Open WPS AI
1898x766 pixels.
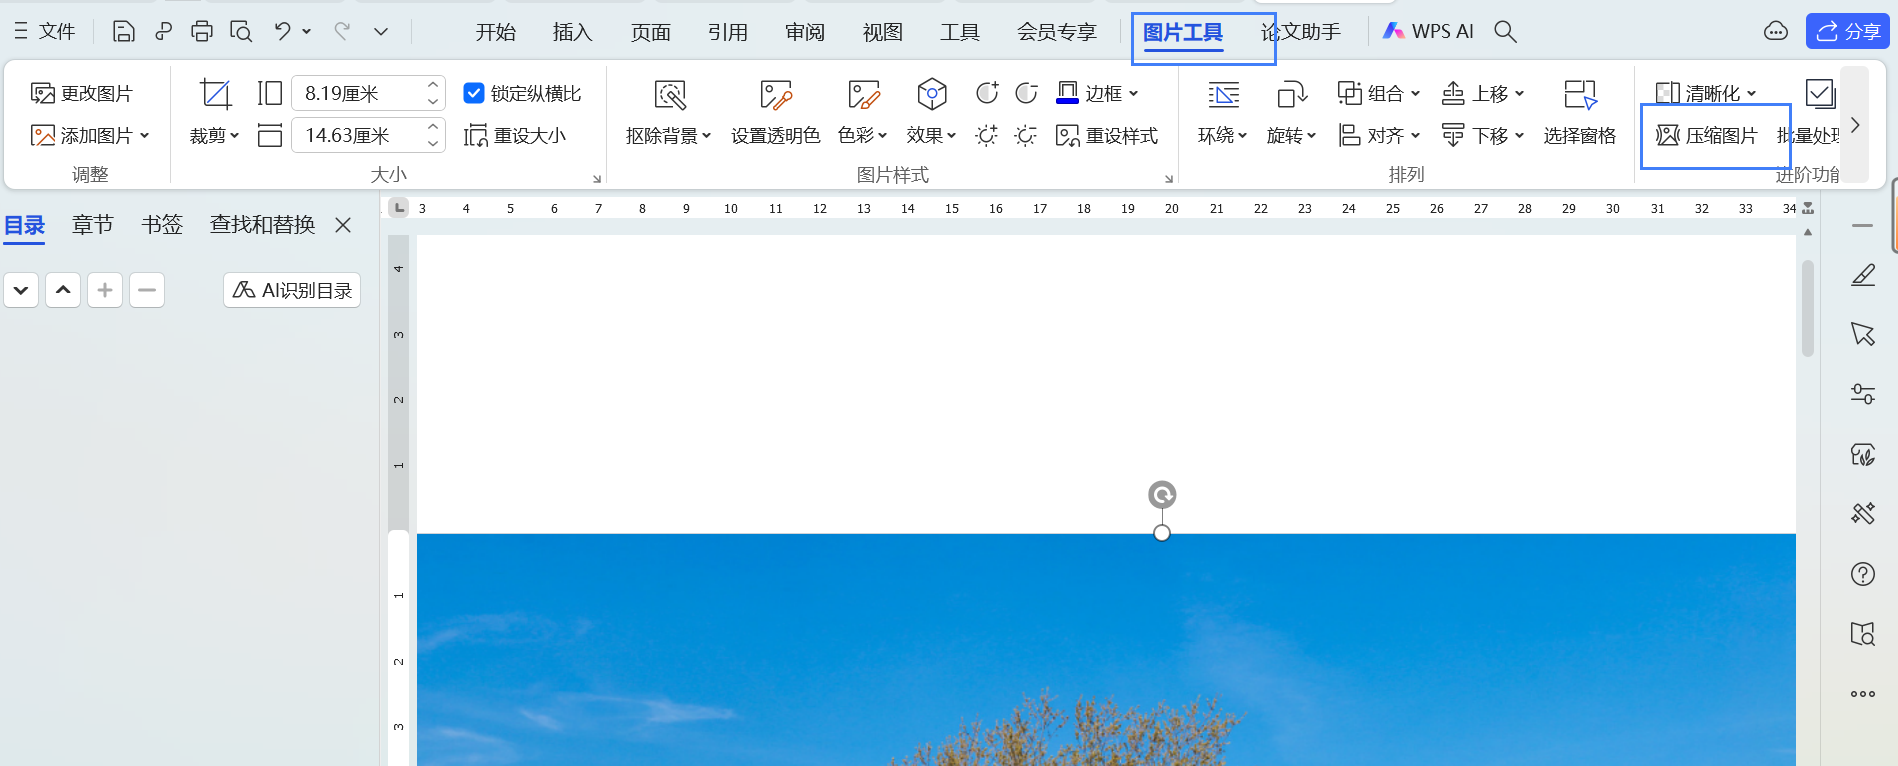click(1428, 32)
